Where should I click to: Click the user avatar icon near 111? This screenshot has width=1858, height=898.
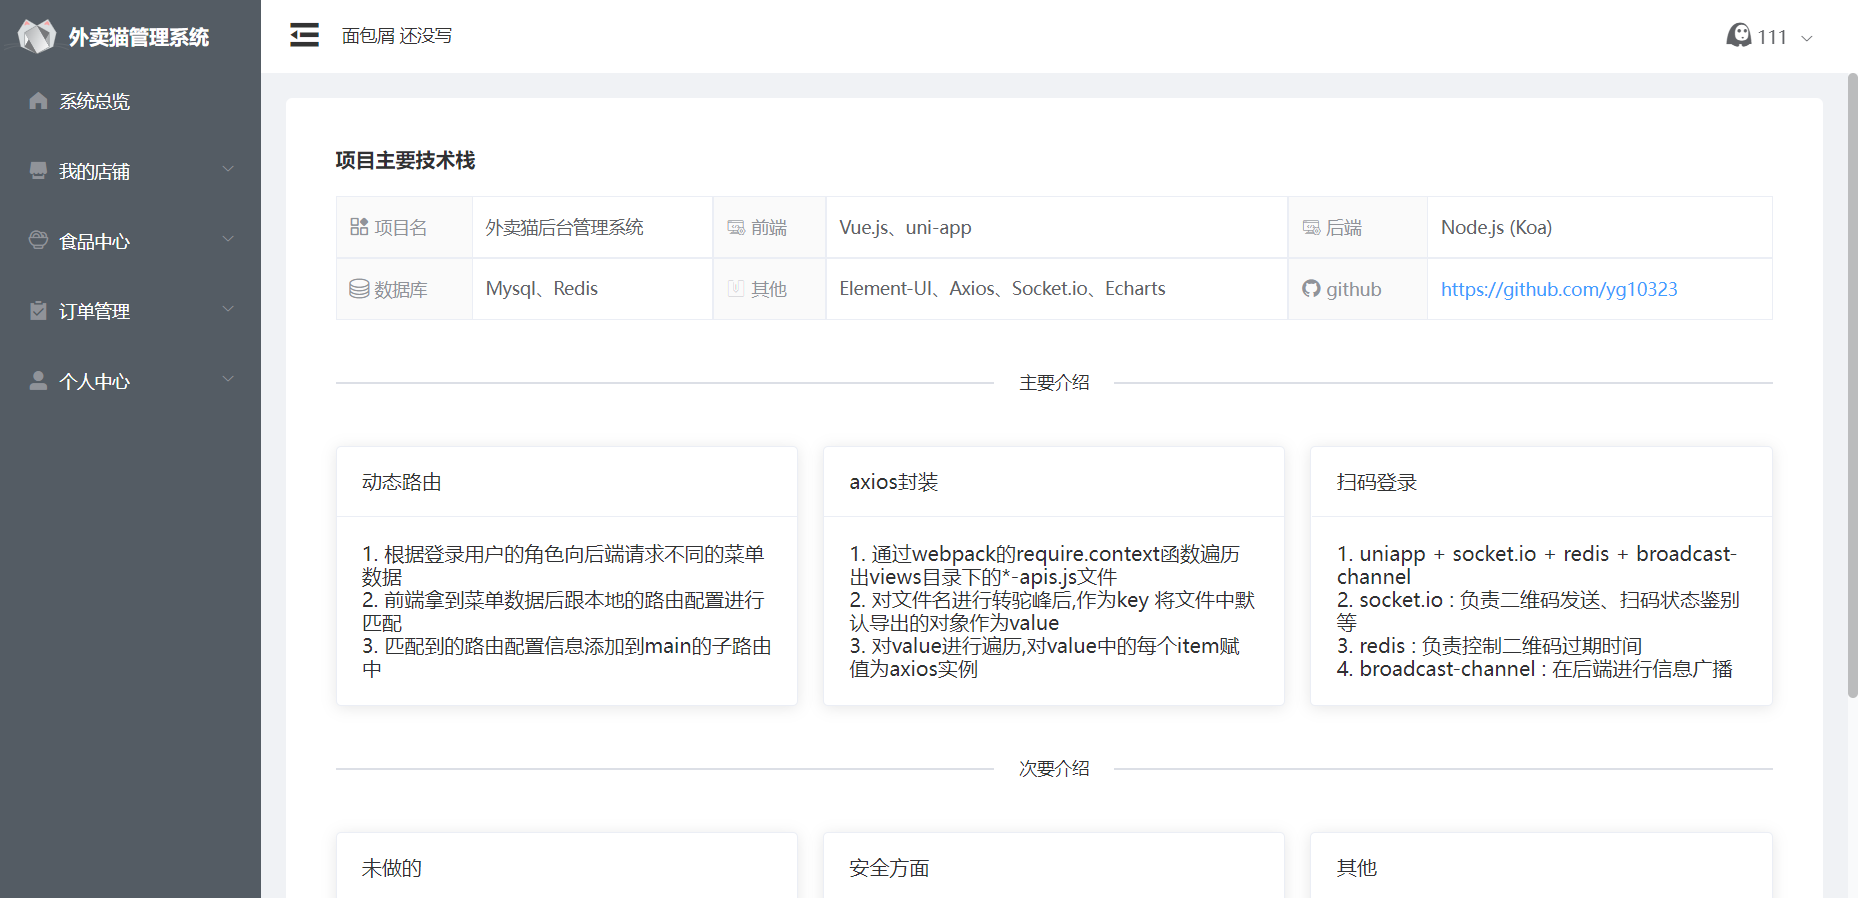coord(1739,35)
